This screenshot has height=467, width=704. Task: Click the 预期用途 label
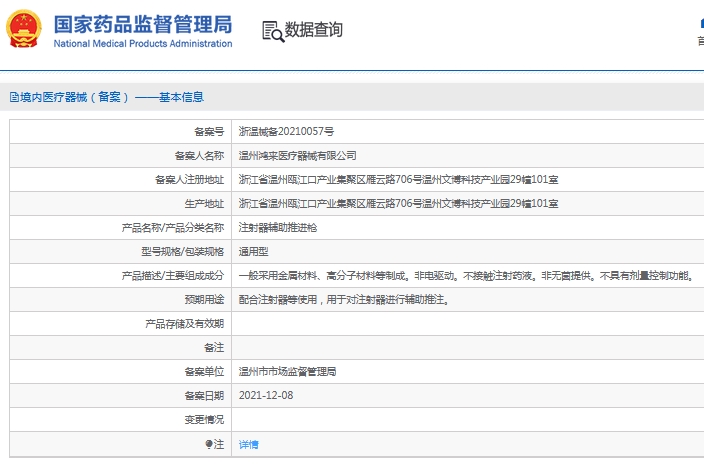[204, 300]
